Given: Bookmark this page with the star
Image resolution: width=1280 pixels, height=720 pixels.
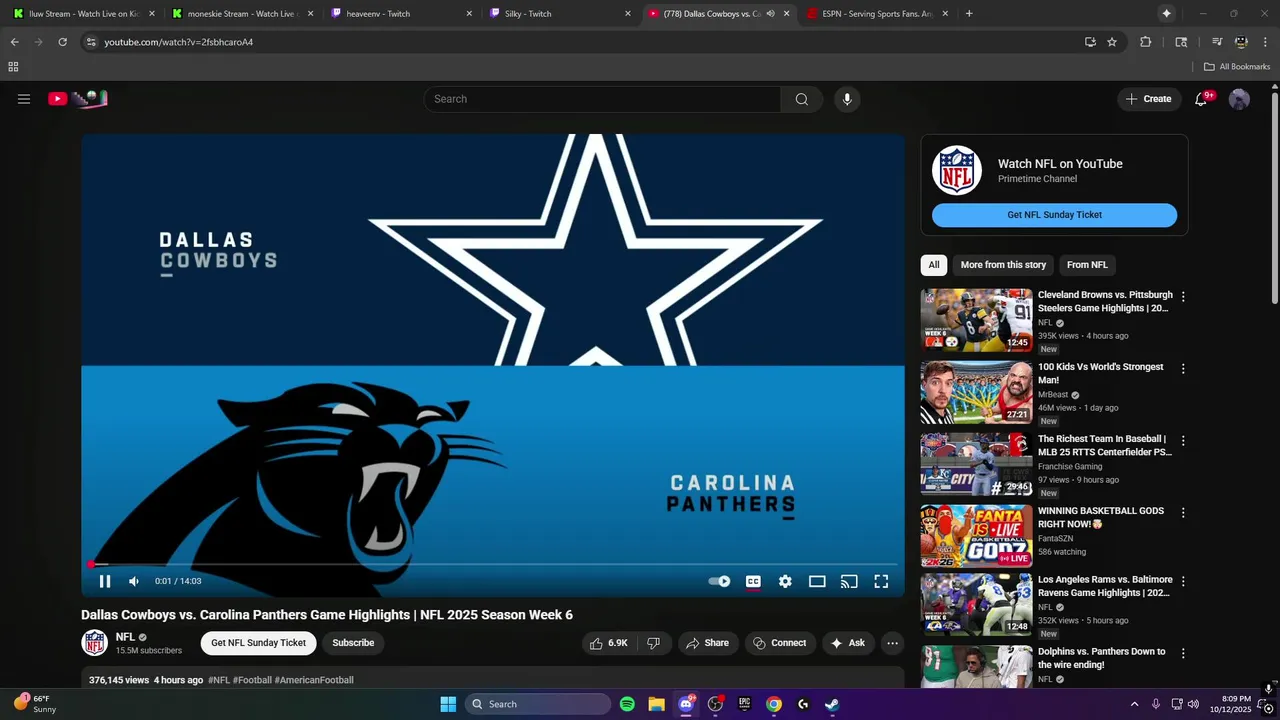Looking at the screenshot, I should tap(1112, 42).
